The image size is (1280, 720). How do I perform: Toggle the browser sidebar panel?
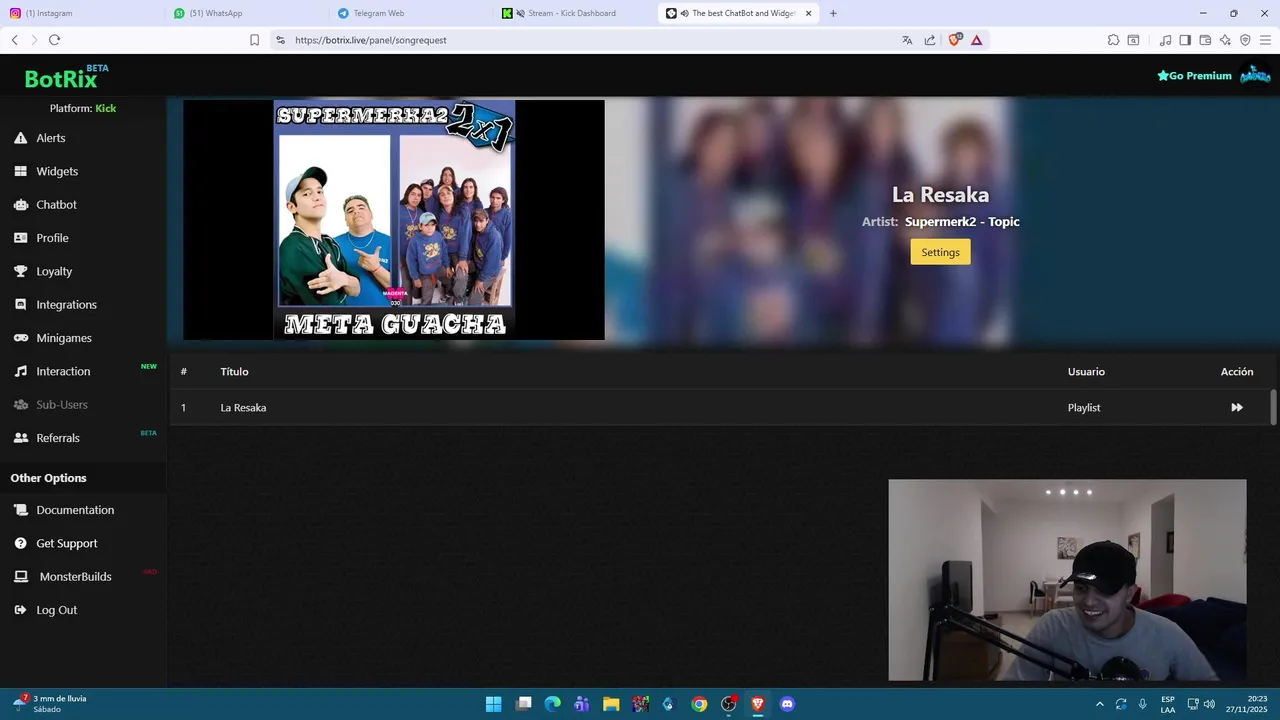coord(1185,40)
